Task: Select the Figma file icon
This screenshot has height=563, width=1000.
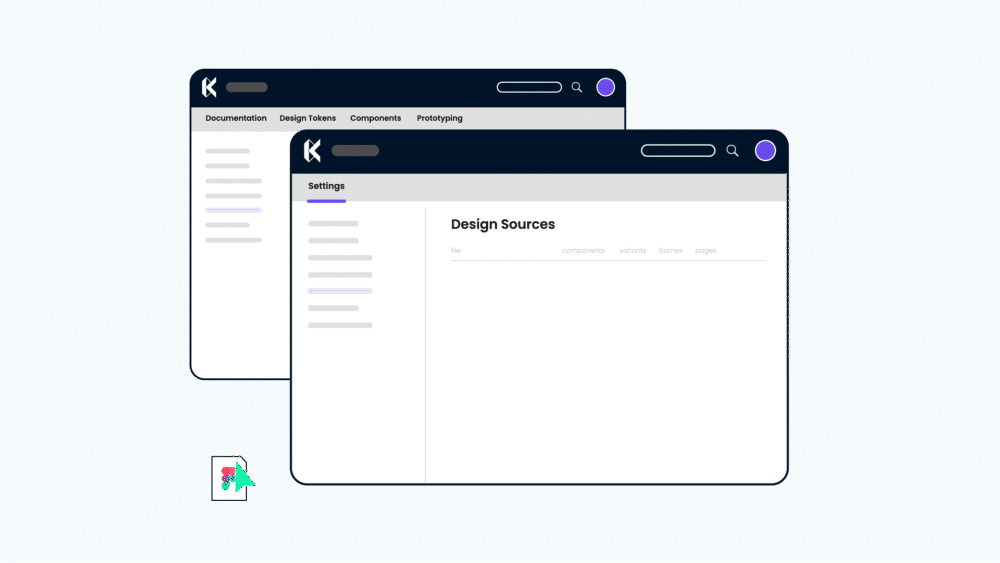Action: [226, 477]
